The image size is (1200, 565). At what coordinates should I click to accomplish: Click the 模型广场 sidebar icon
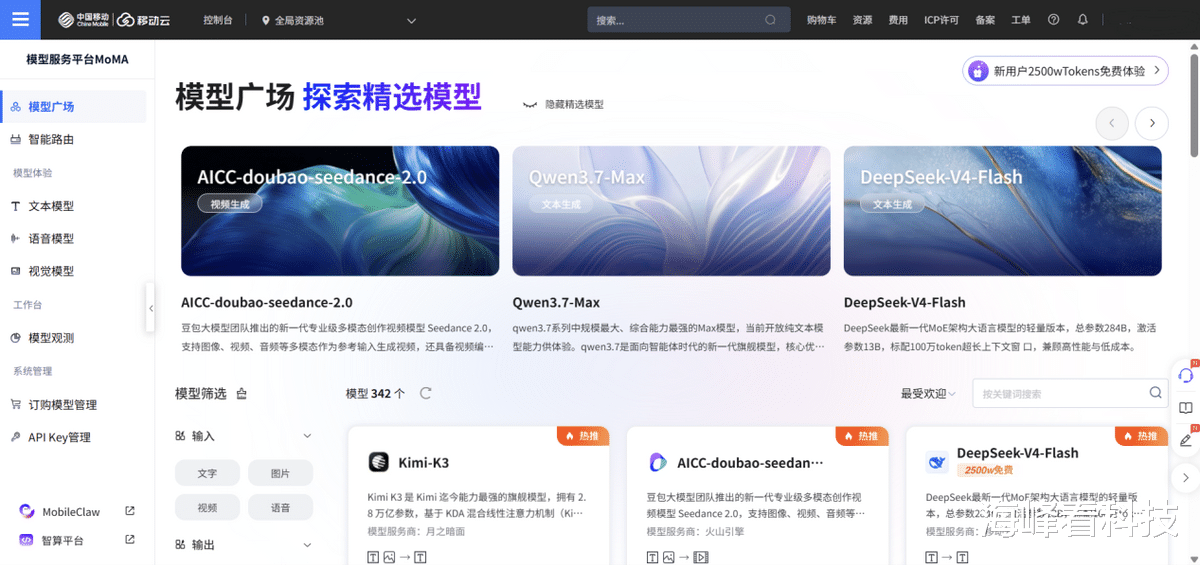[15, 106]
